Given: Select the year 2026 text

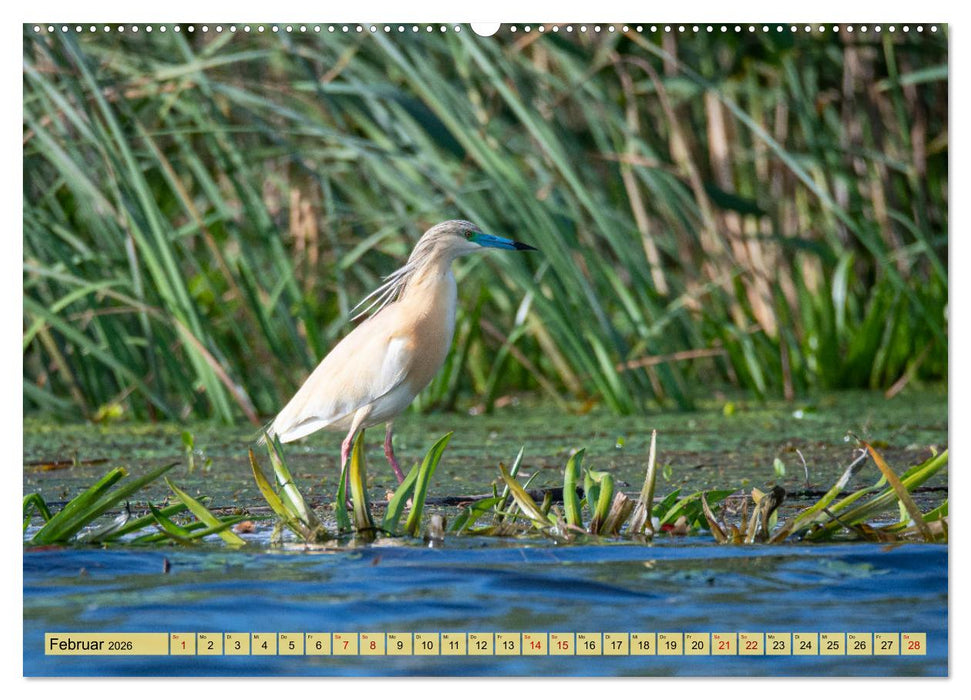Looking at the screenshot, I should pos(120,647).
